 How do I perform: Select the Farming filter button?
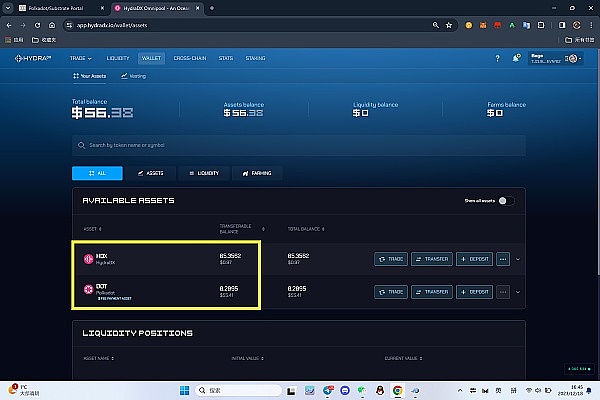pos(257,173)
